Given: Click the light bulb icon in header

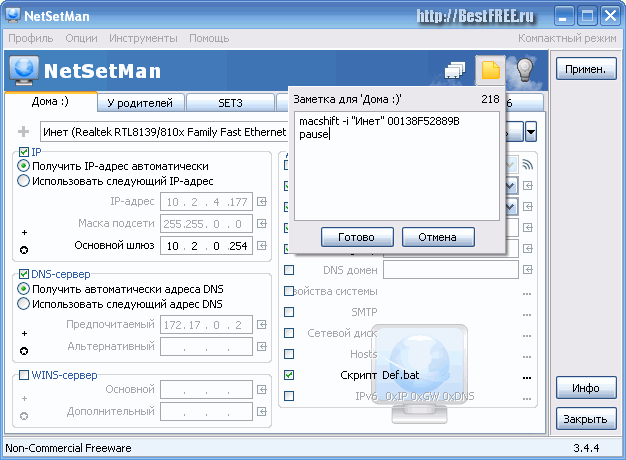Looking at the screenshot, I should pyautogui.click(x=524, y=71).
